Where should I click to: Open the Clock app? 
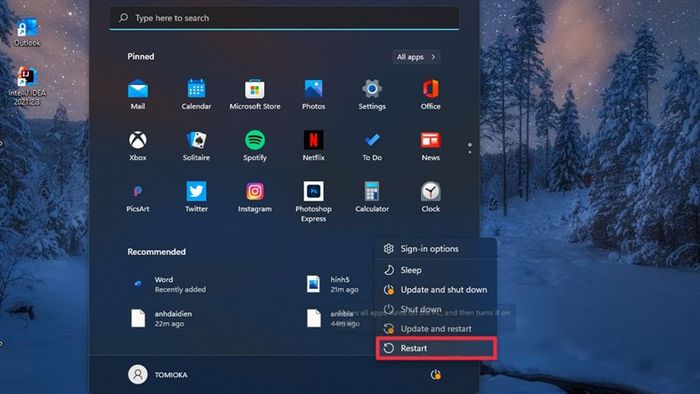[x=430, y=197]
